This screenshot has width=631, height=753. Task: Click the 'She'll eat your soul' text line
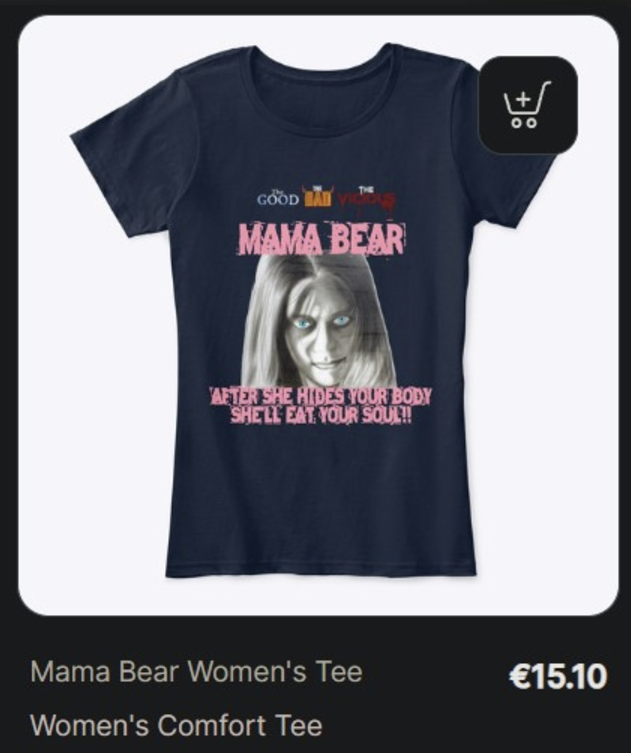(x=321, y=415)
